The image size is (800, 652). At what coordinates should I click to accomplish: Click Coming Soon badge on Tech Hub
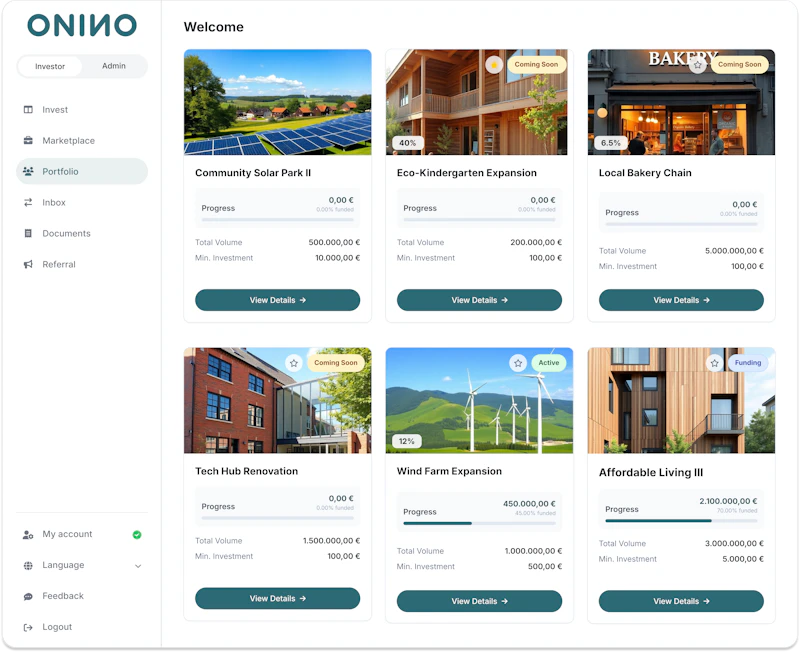tap(336, 363)
